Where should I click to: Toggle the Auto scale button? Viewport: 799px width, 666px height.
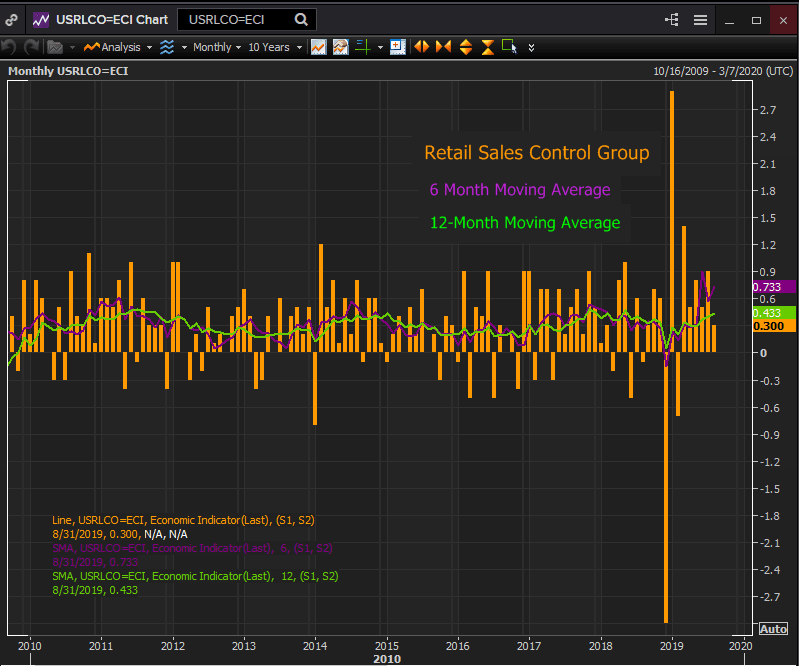772,628
